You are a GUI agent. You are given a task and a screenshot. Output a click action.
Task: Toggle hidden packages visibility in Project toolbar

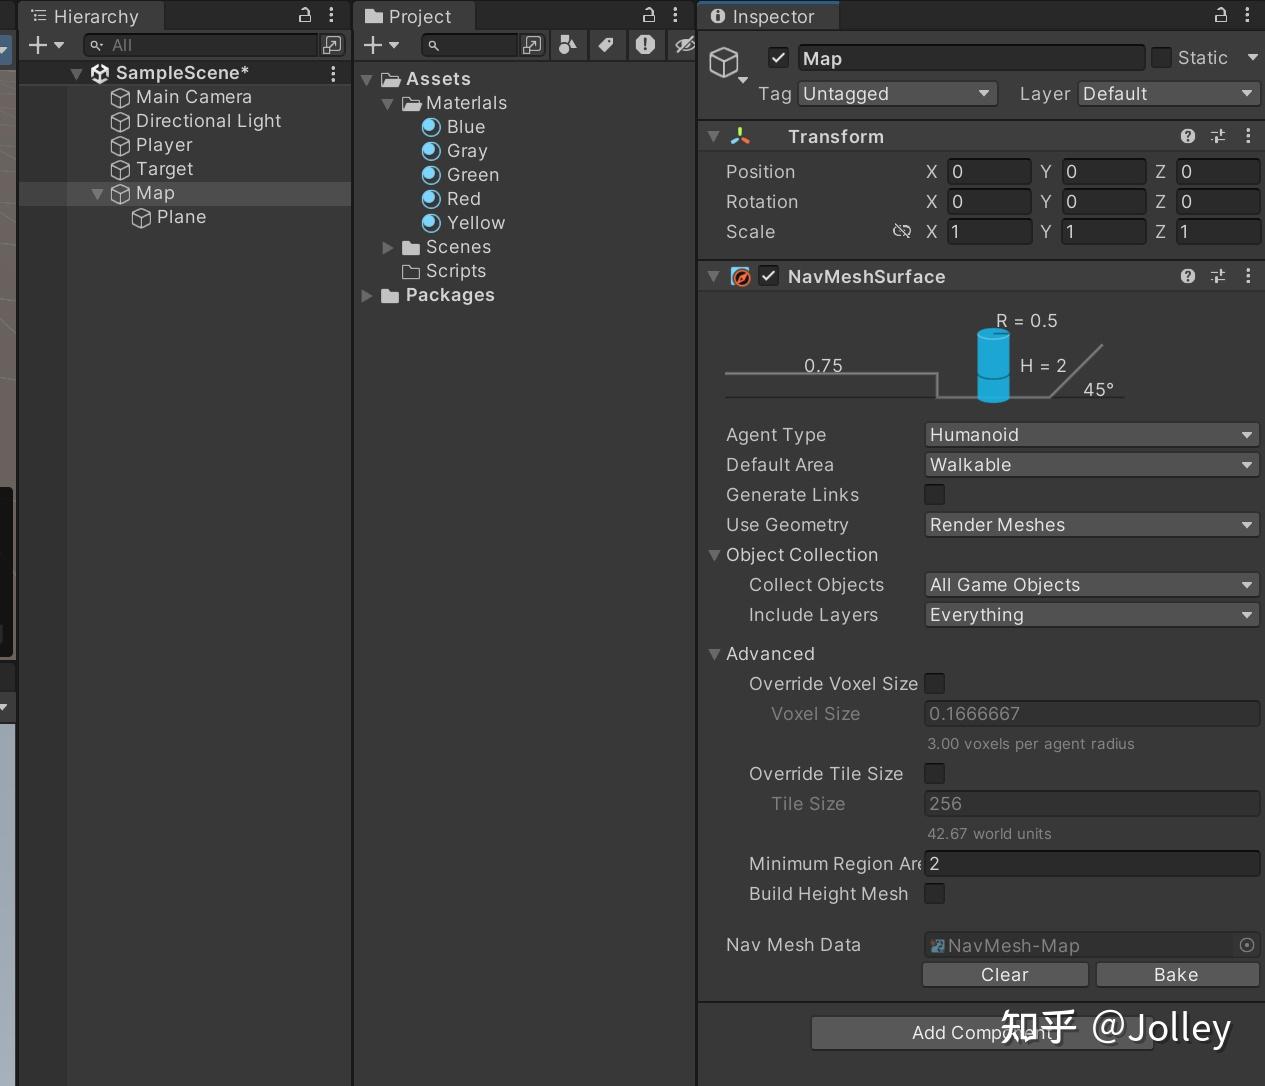point(684,45)
